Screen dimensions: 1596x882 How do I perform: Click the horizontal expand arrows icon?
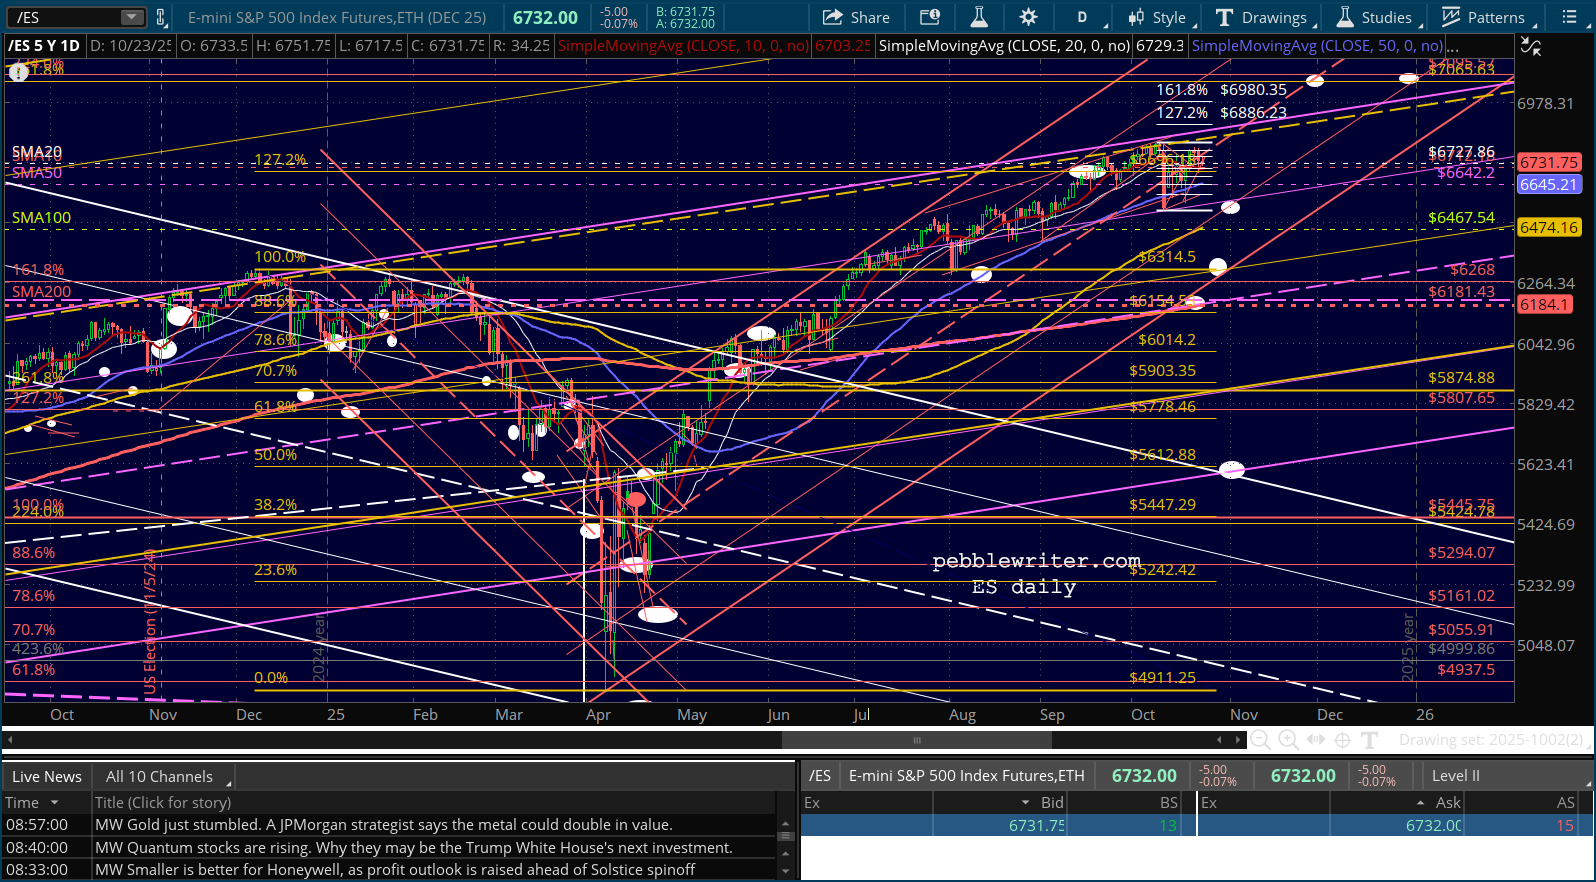[1316, 740]
